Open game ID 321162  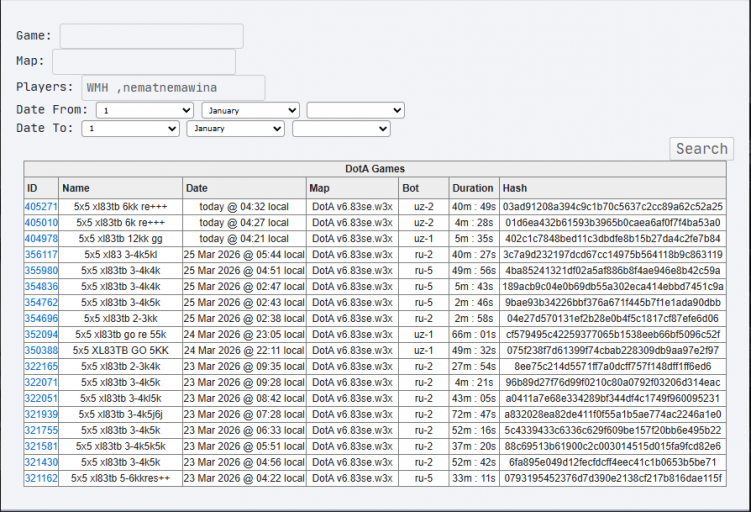point(41,478)
